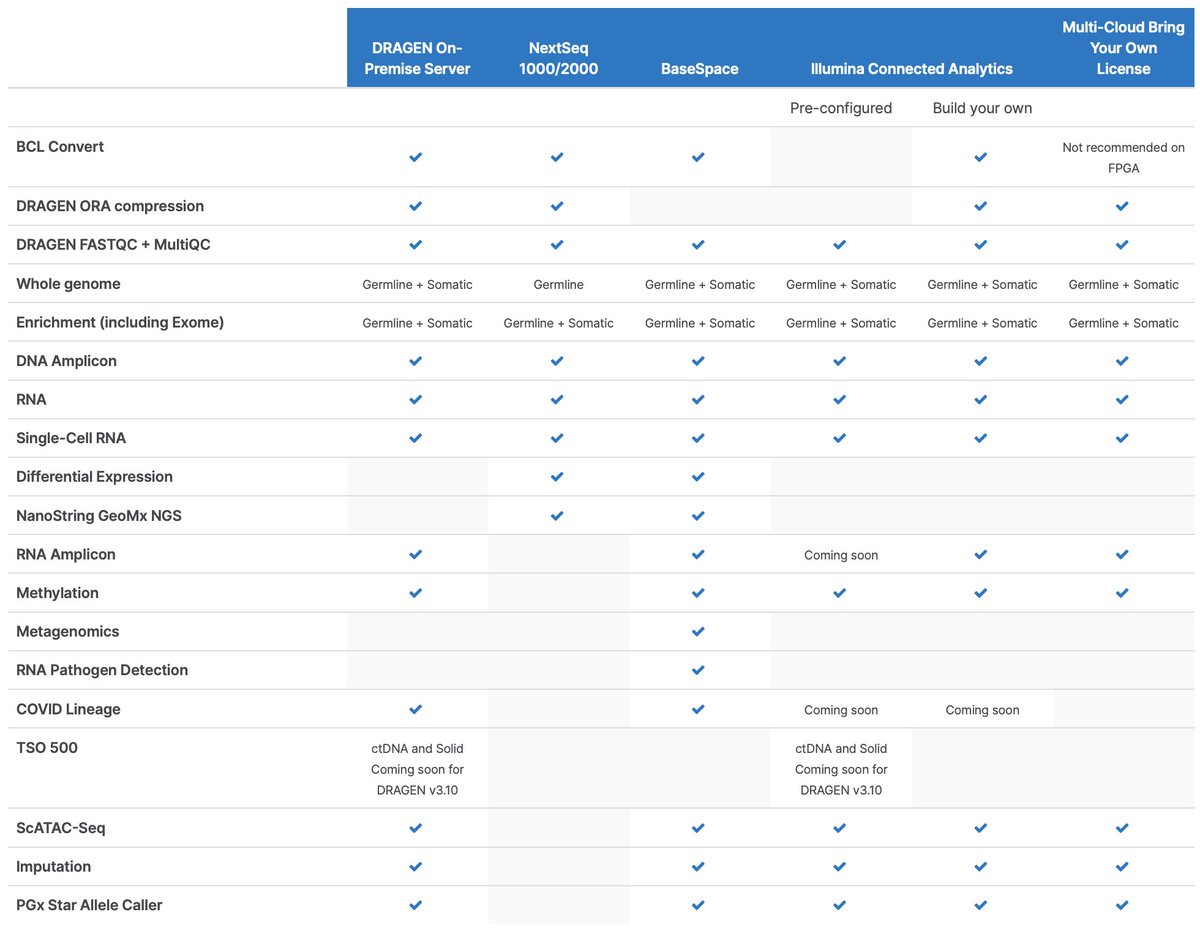The image size is (1200, 928).
Task: Click BCL Convert checkmark under Build your own
Action: tap(981, 157)
